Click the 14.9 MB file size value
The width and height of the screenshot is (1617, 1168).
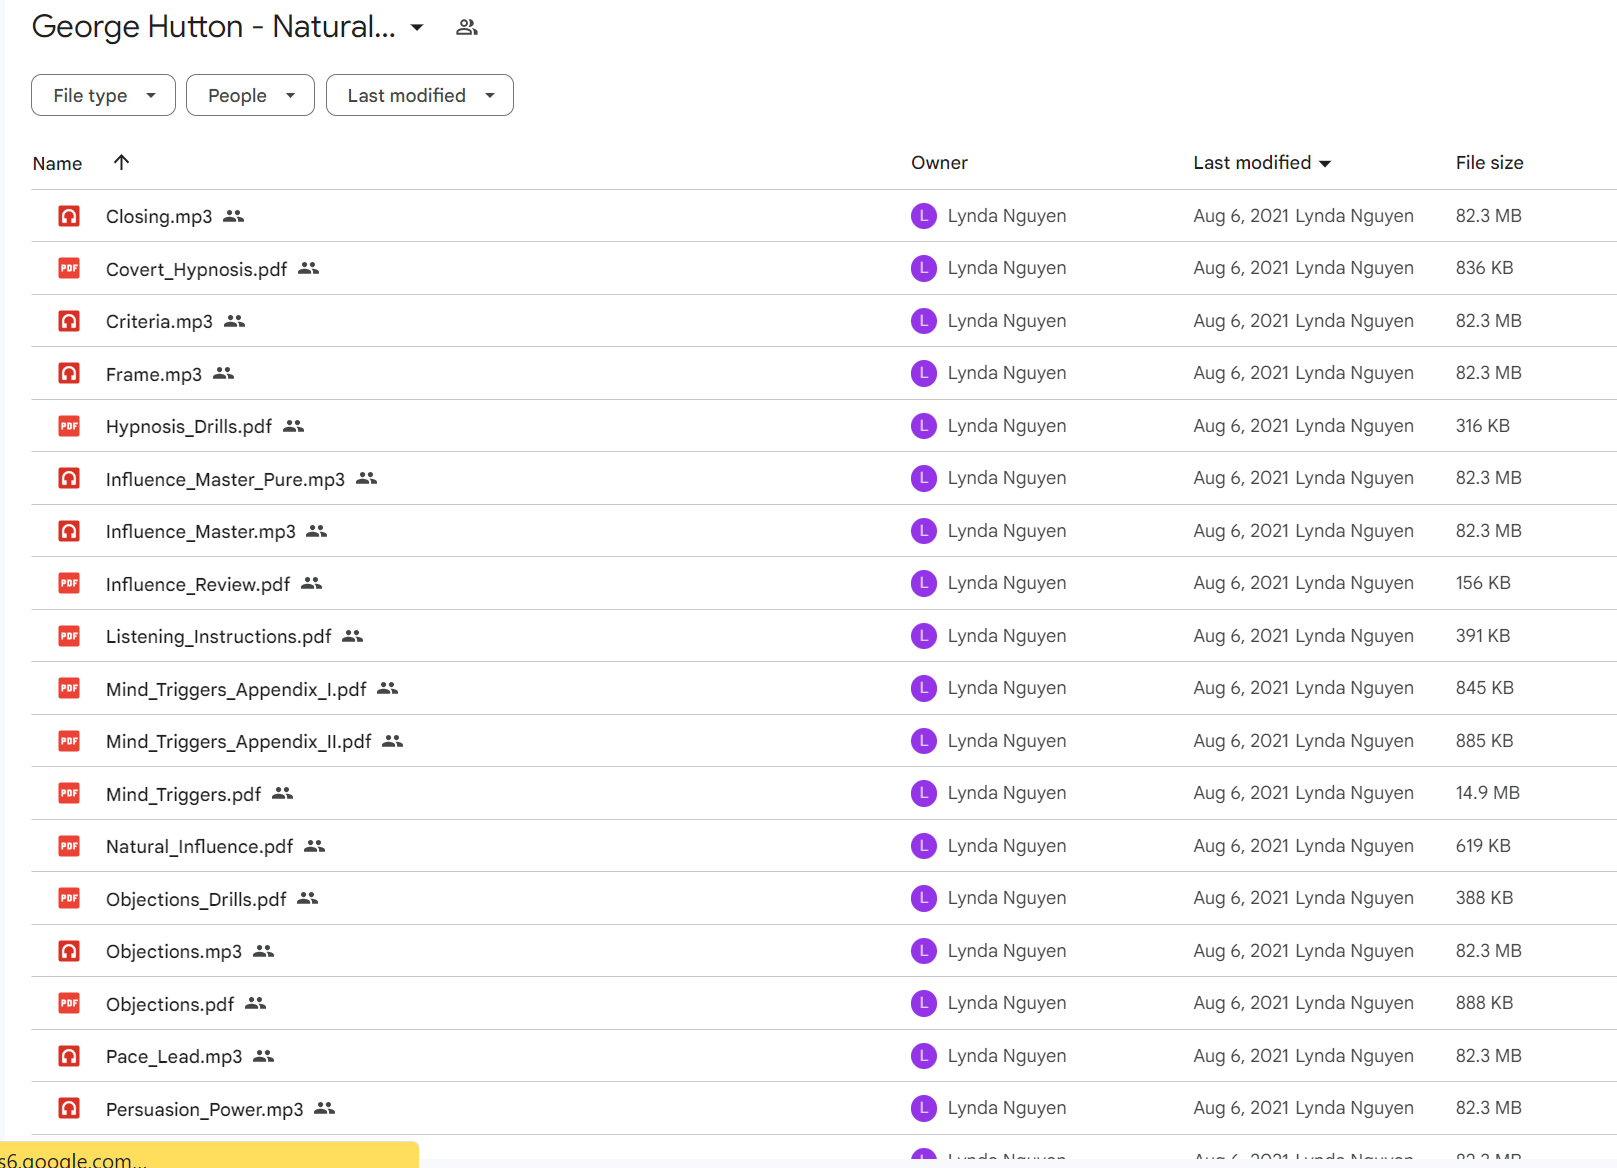[x=1487, y=793]
